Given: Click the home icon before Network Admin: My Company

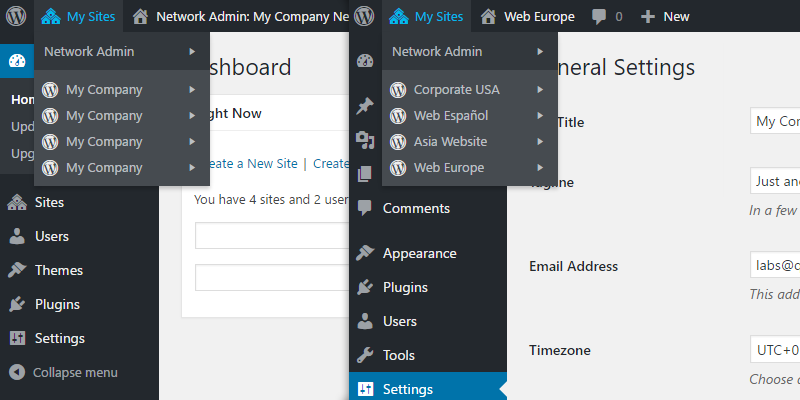Looking at the screenshot, I should coord(140,17).
